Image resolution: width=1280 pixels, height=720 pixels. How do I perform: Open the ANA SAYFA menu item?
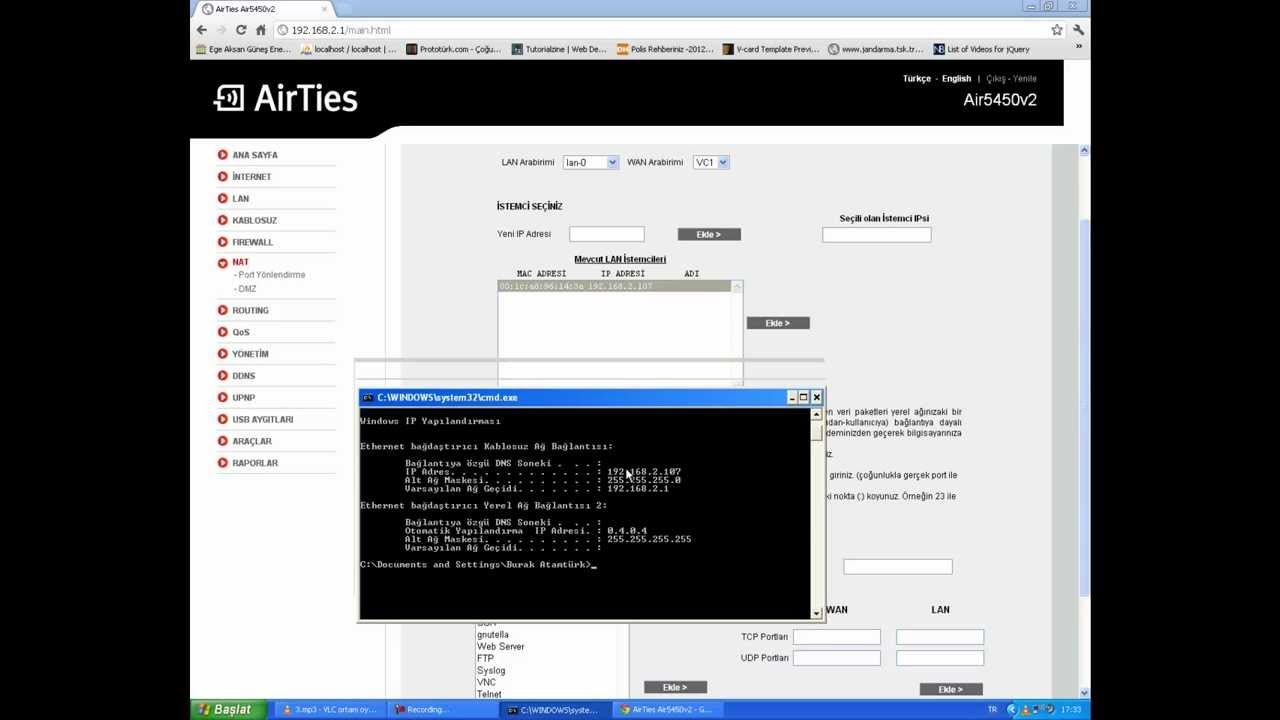pyautogui.click(x=255, y=155)
